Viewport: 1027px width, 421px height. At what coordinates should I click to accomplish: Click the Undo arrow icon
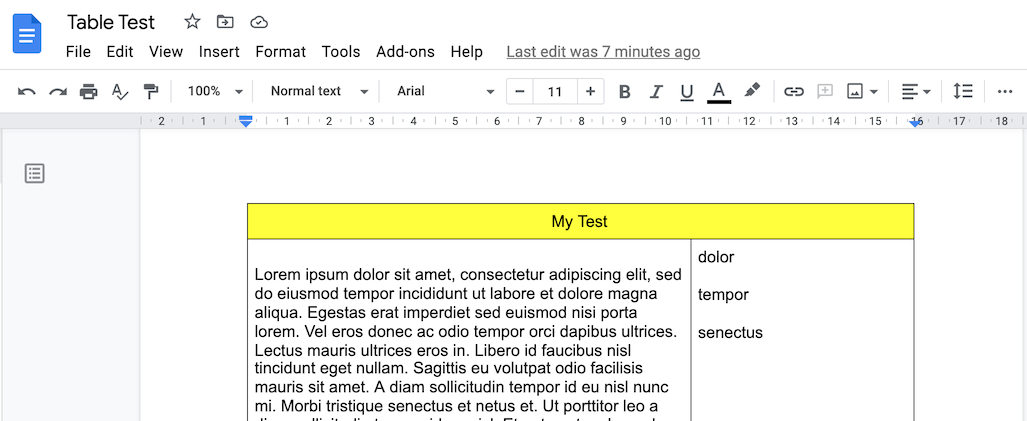(26, 92)
